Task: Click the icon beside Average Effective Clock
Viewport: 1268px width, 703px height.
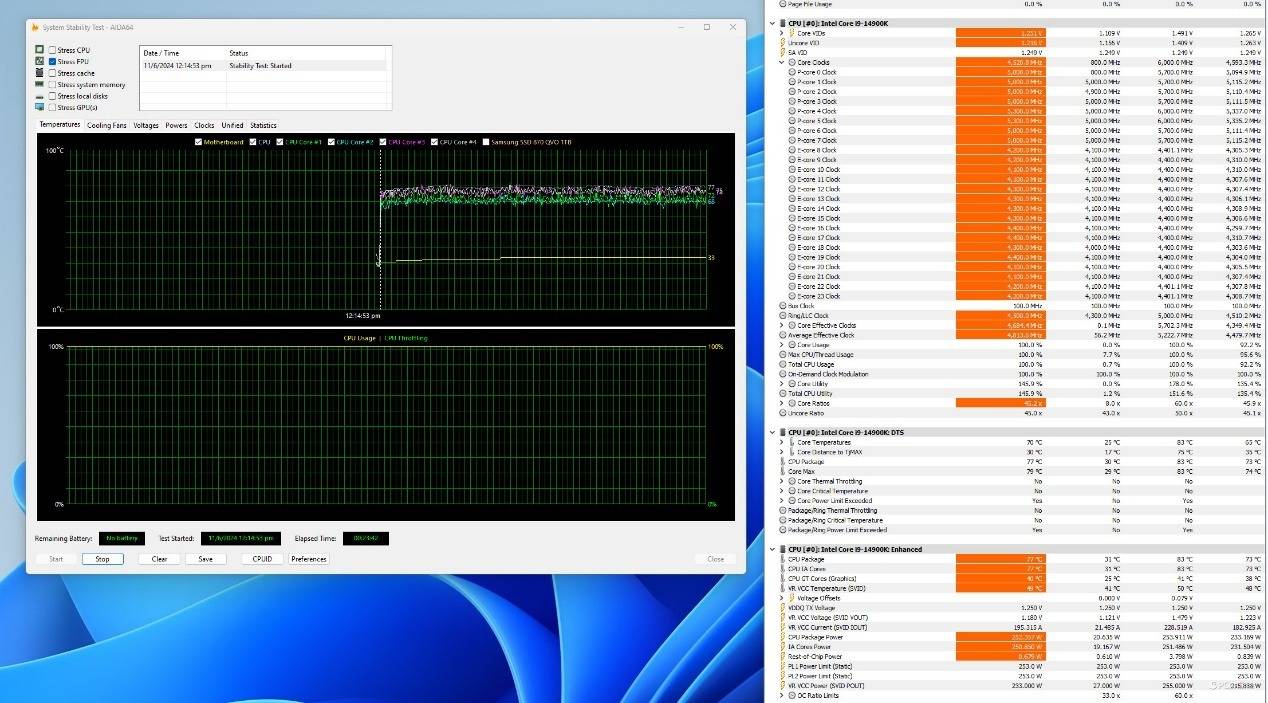Action: tap(783, 335)
